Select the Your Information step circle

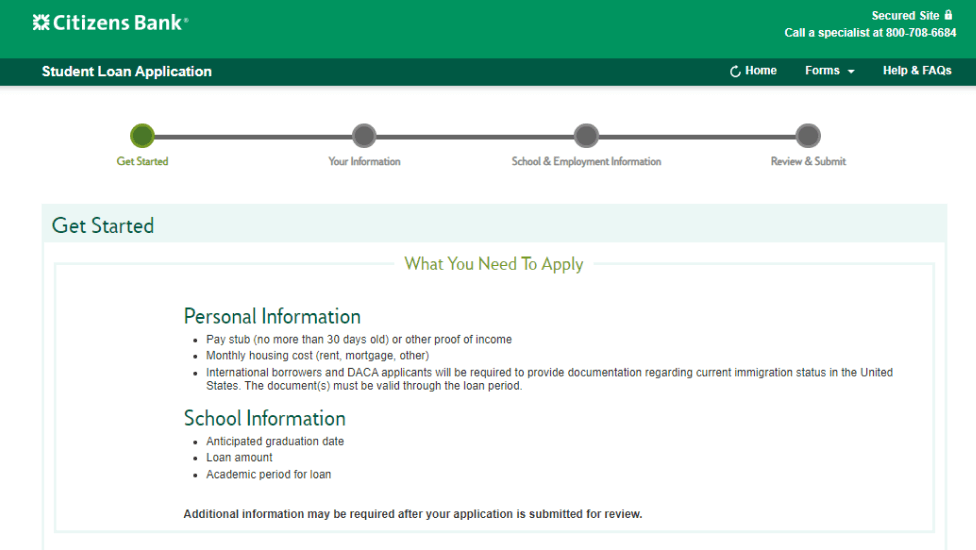pos(364,136)
